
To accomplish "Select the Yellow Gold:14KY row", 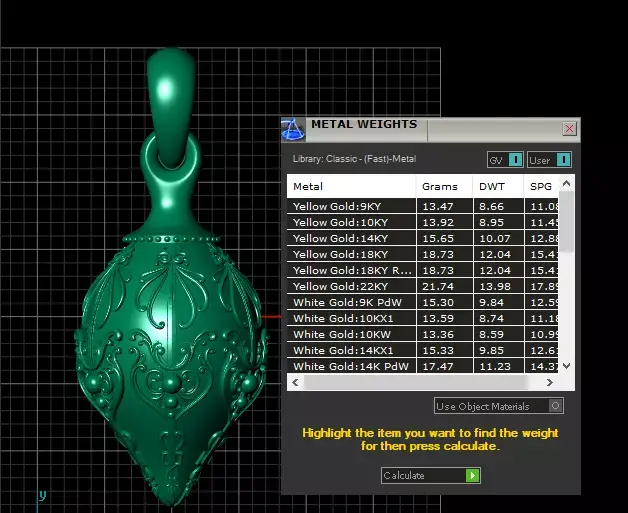I will coord(423,238).
